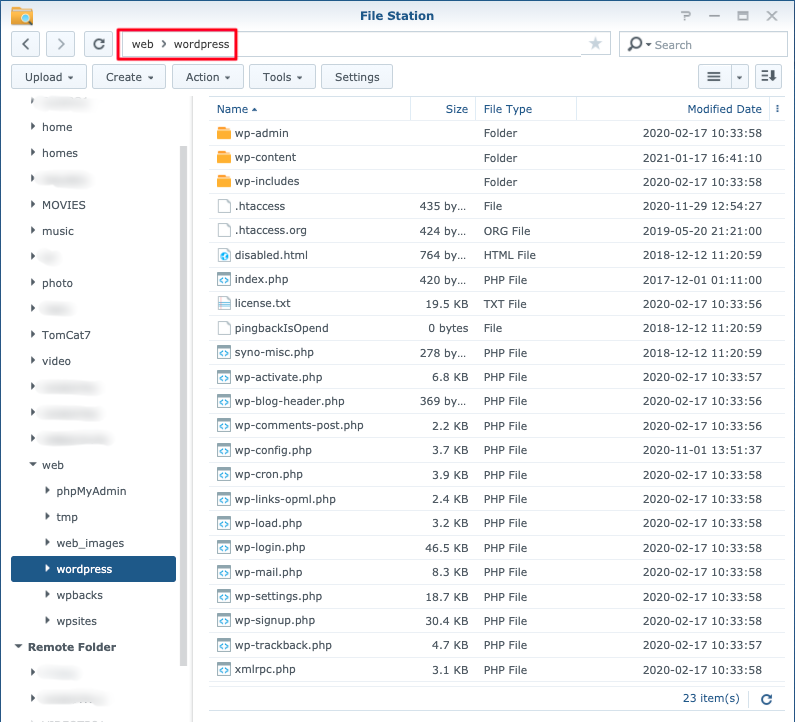Expand the phpMyAdmin subfolder arrow
This screenshot has width=795, height=722.
coord(47,490)
